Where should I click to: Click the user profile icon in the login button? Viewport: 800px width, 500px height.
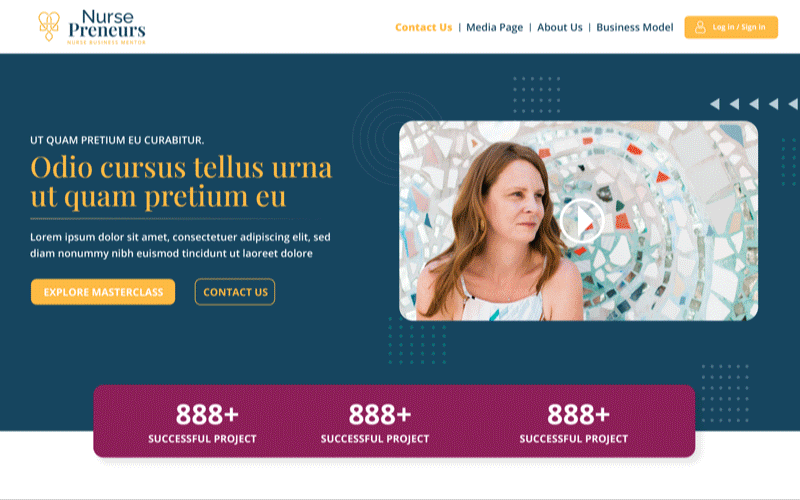click(700, 27)
